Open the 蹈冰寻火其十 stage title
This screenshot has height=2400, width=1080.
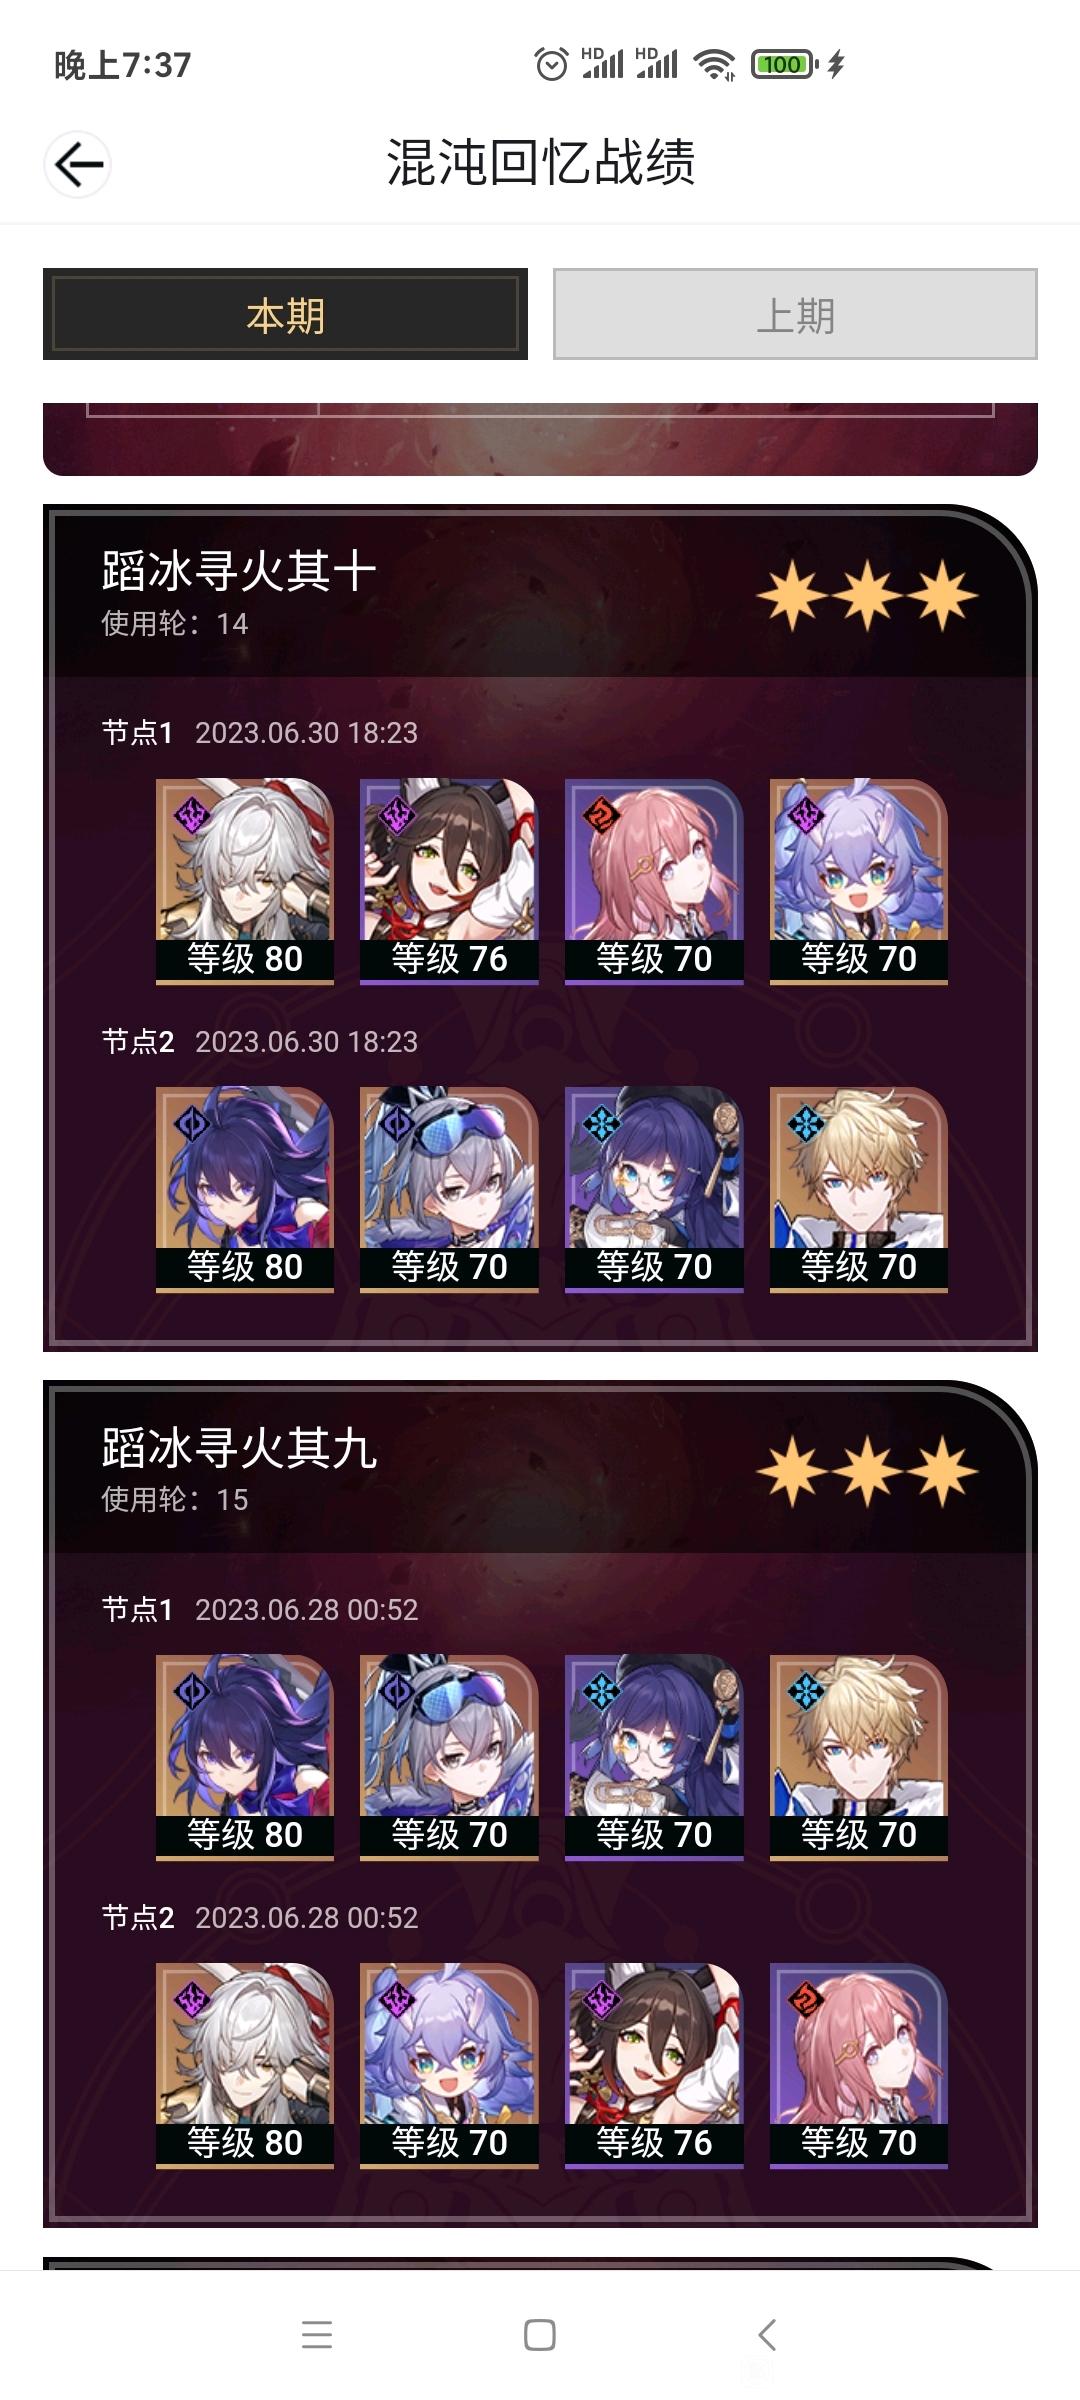click(239, 571)
